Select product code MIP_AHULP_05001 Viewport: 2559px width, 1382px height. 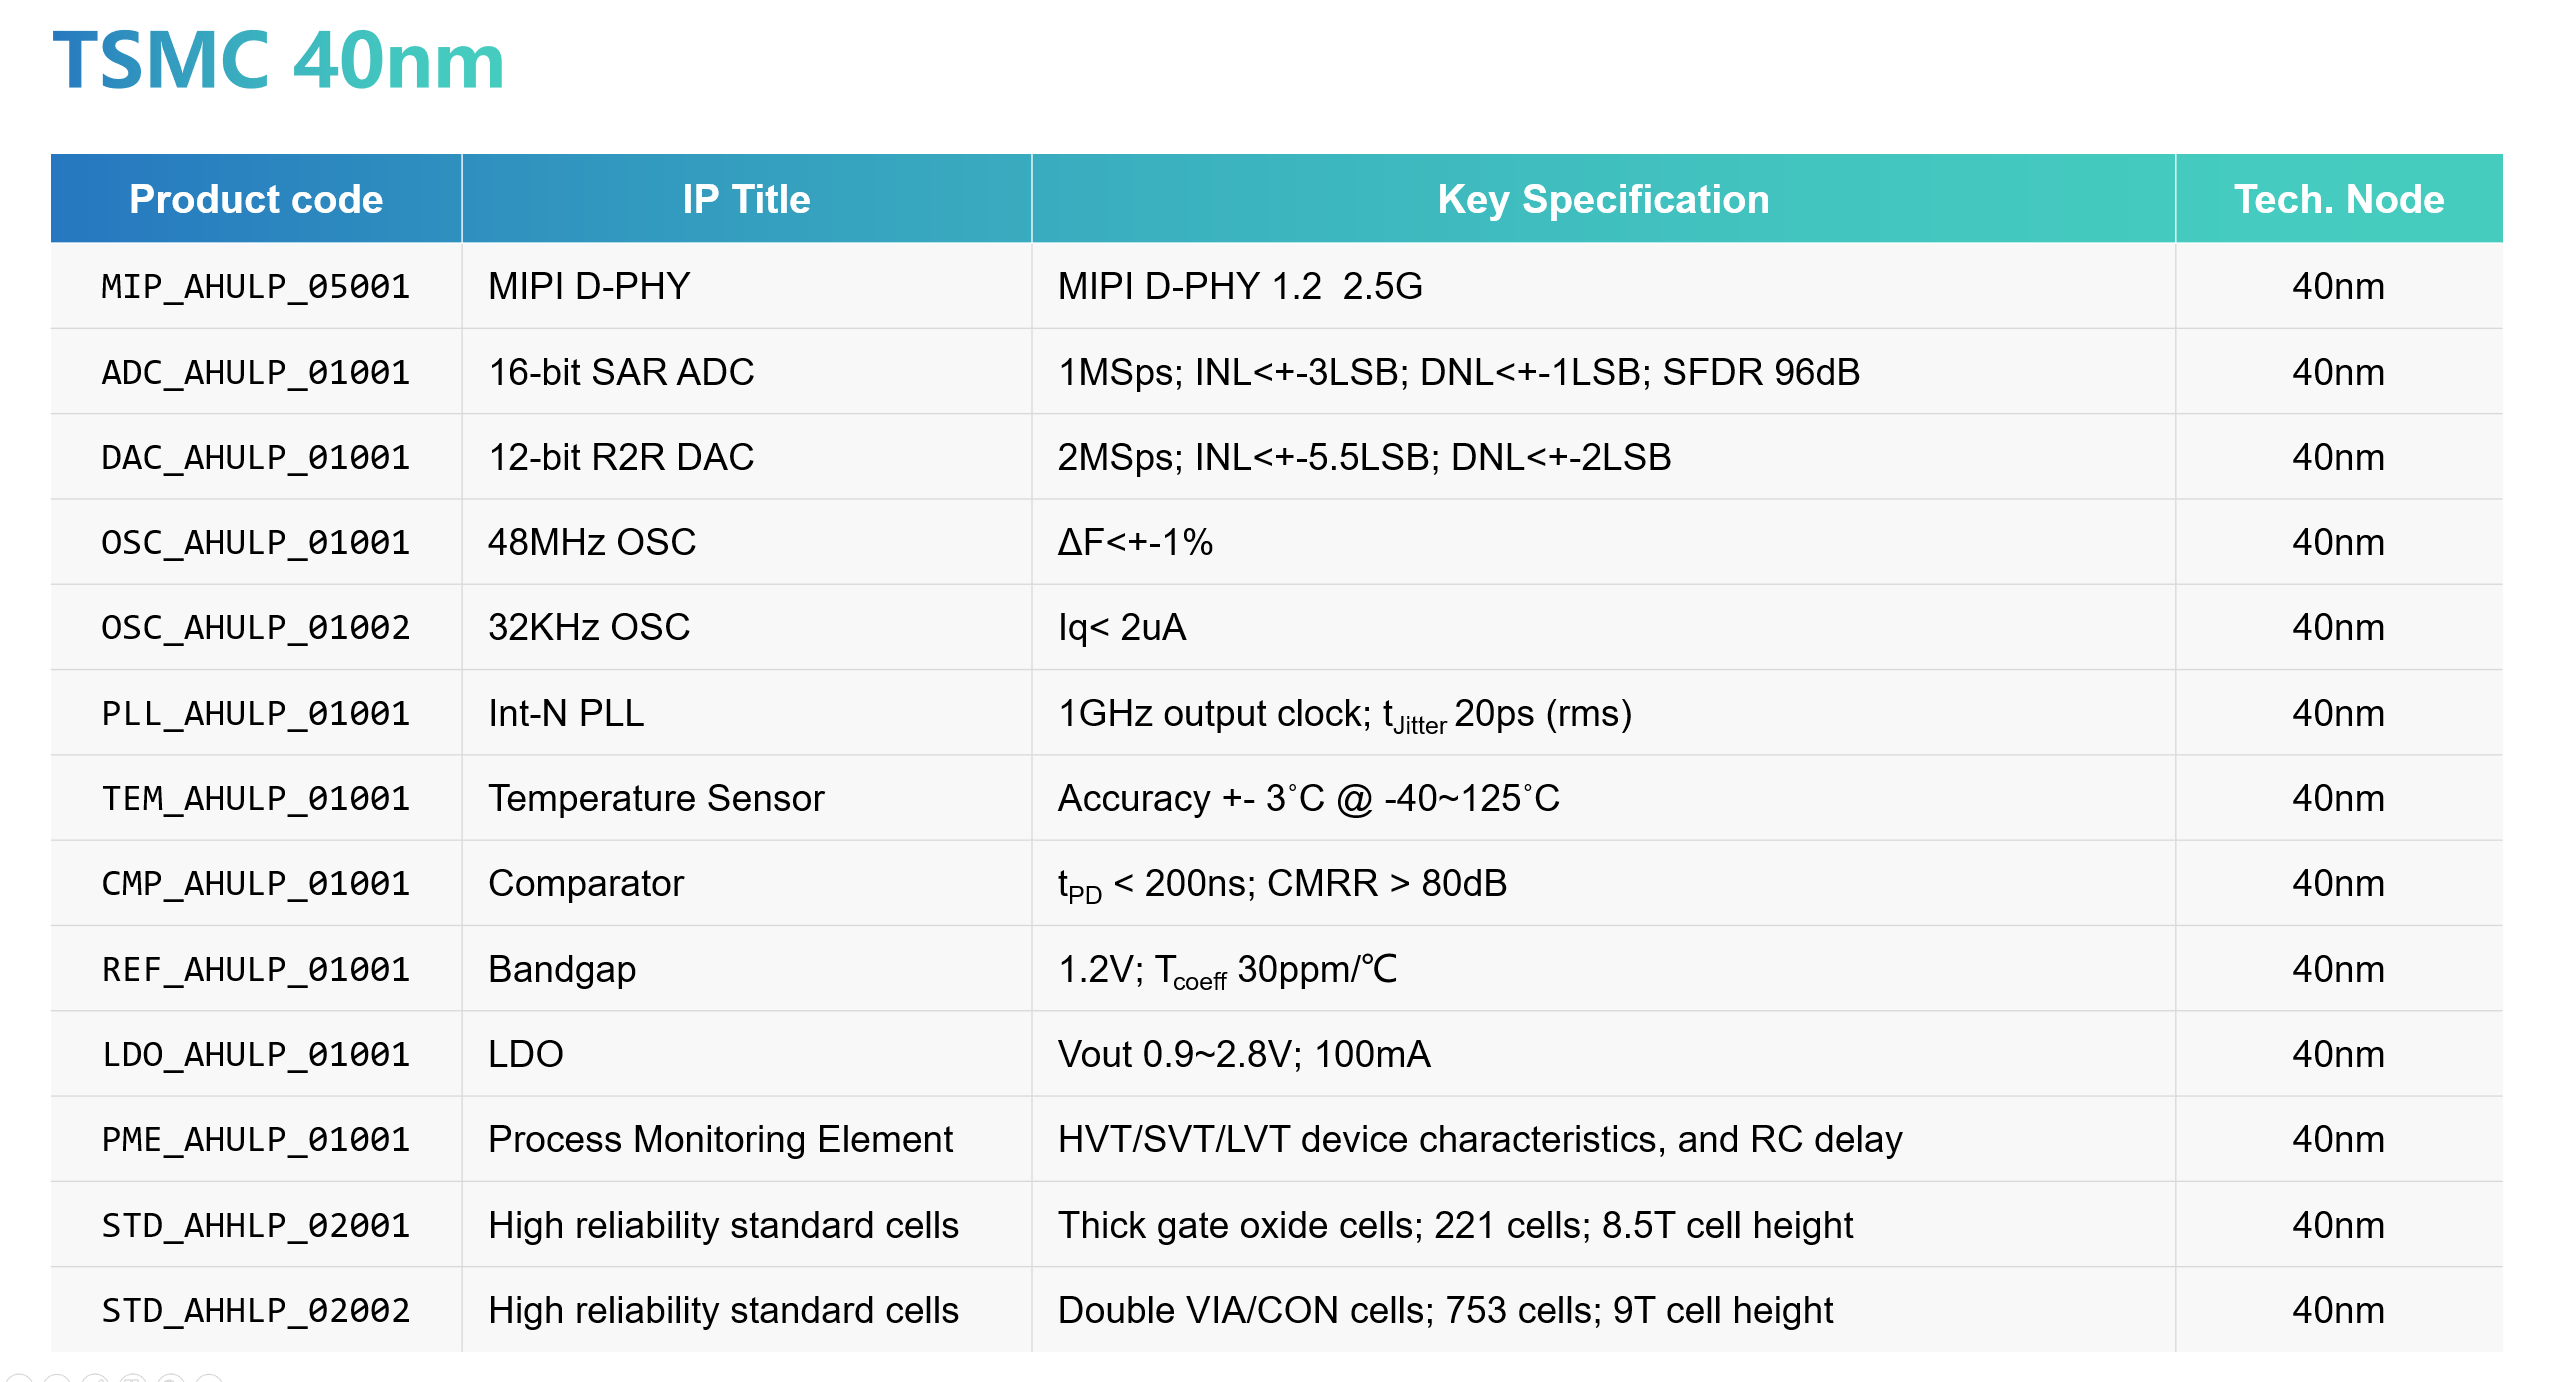[256, 287]
